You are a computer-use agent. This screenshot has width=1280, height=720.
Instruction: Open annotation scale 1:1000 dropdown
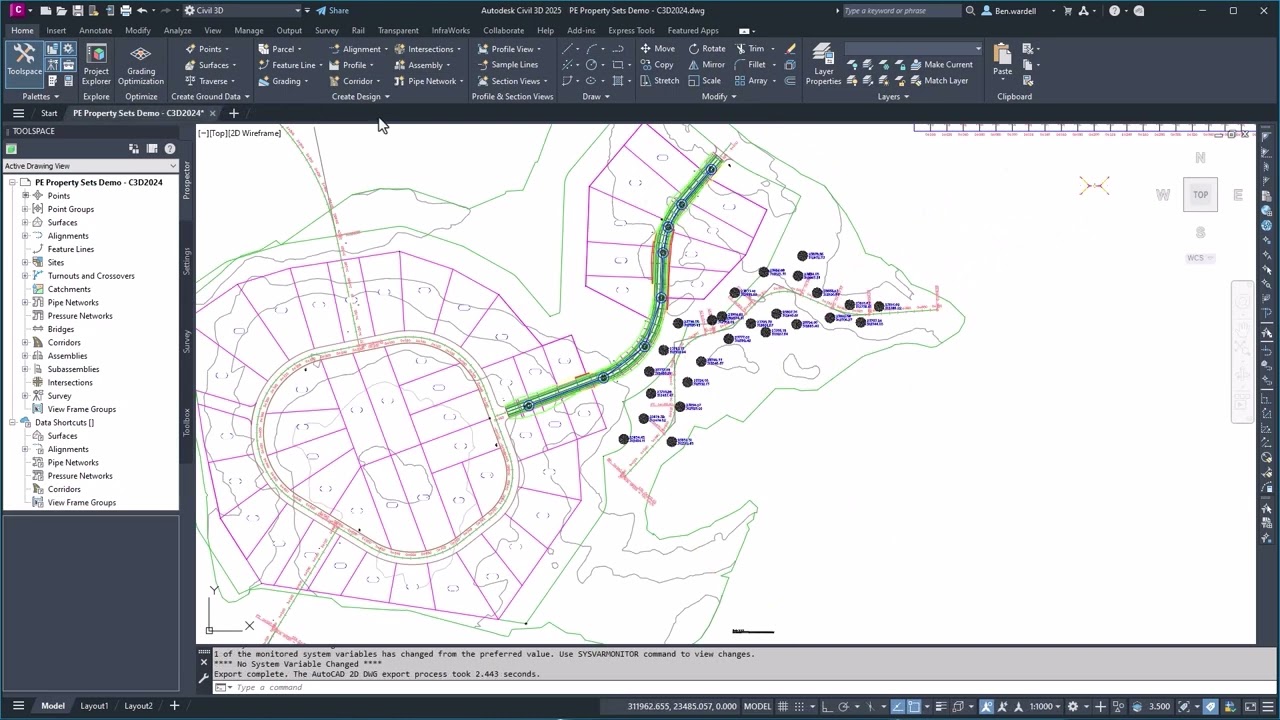(x=1044, y=706)
